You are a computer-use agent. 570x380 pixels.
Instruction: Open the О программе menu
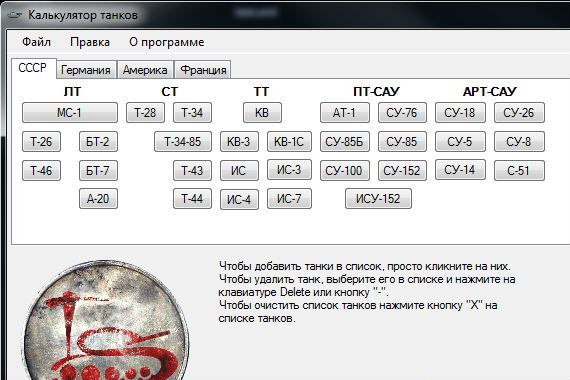point(166,42)
